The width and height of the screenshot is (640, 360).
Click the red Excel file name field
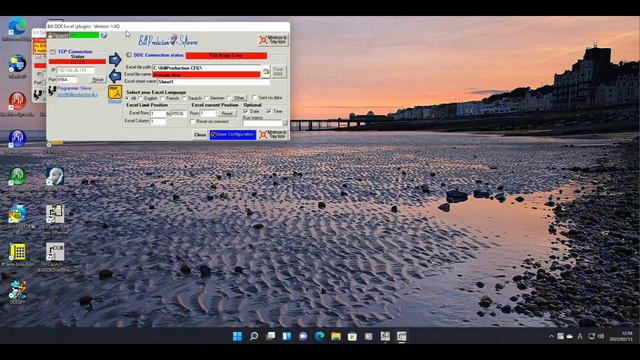pos(206,75)
